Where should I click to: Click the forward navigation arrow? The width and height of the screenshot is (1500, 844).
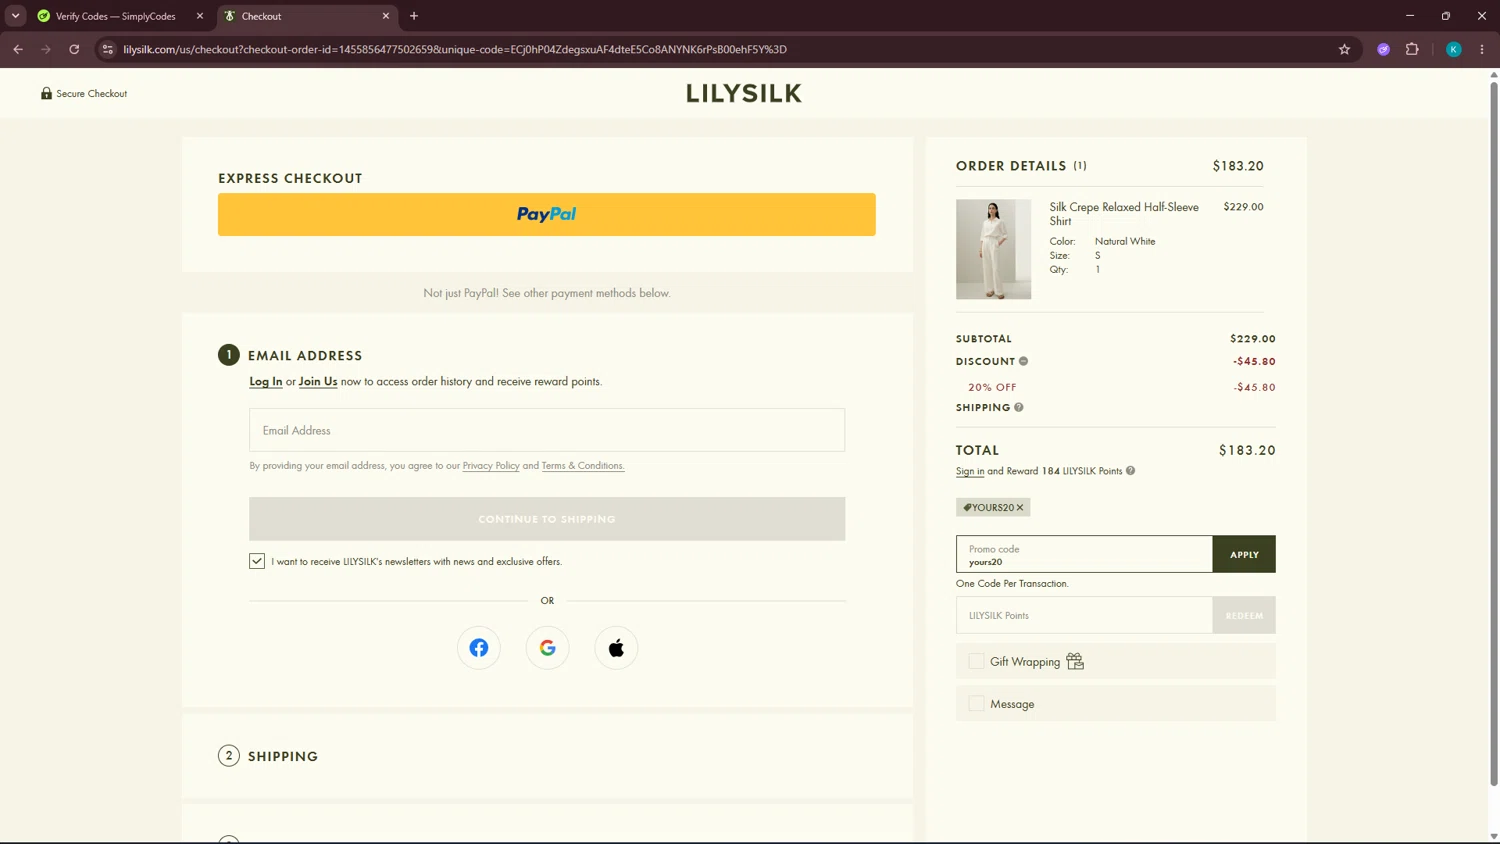coord(46,49)
